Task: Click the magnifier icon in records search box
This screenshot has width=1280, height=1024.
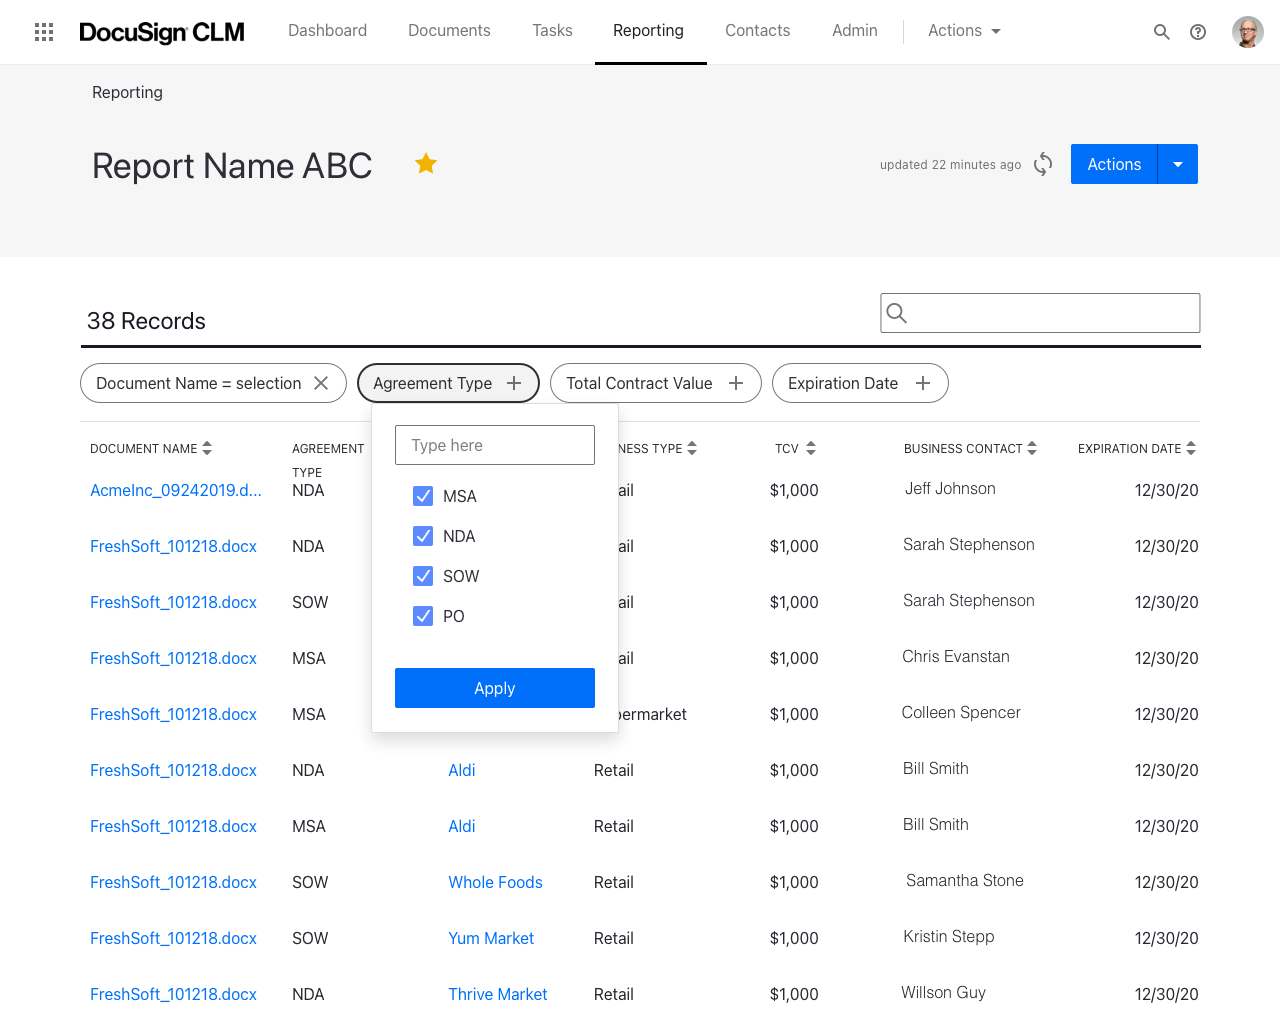Action: click(x=897, y=313)
